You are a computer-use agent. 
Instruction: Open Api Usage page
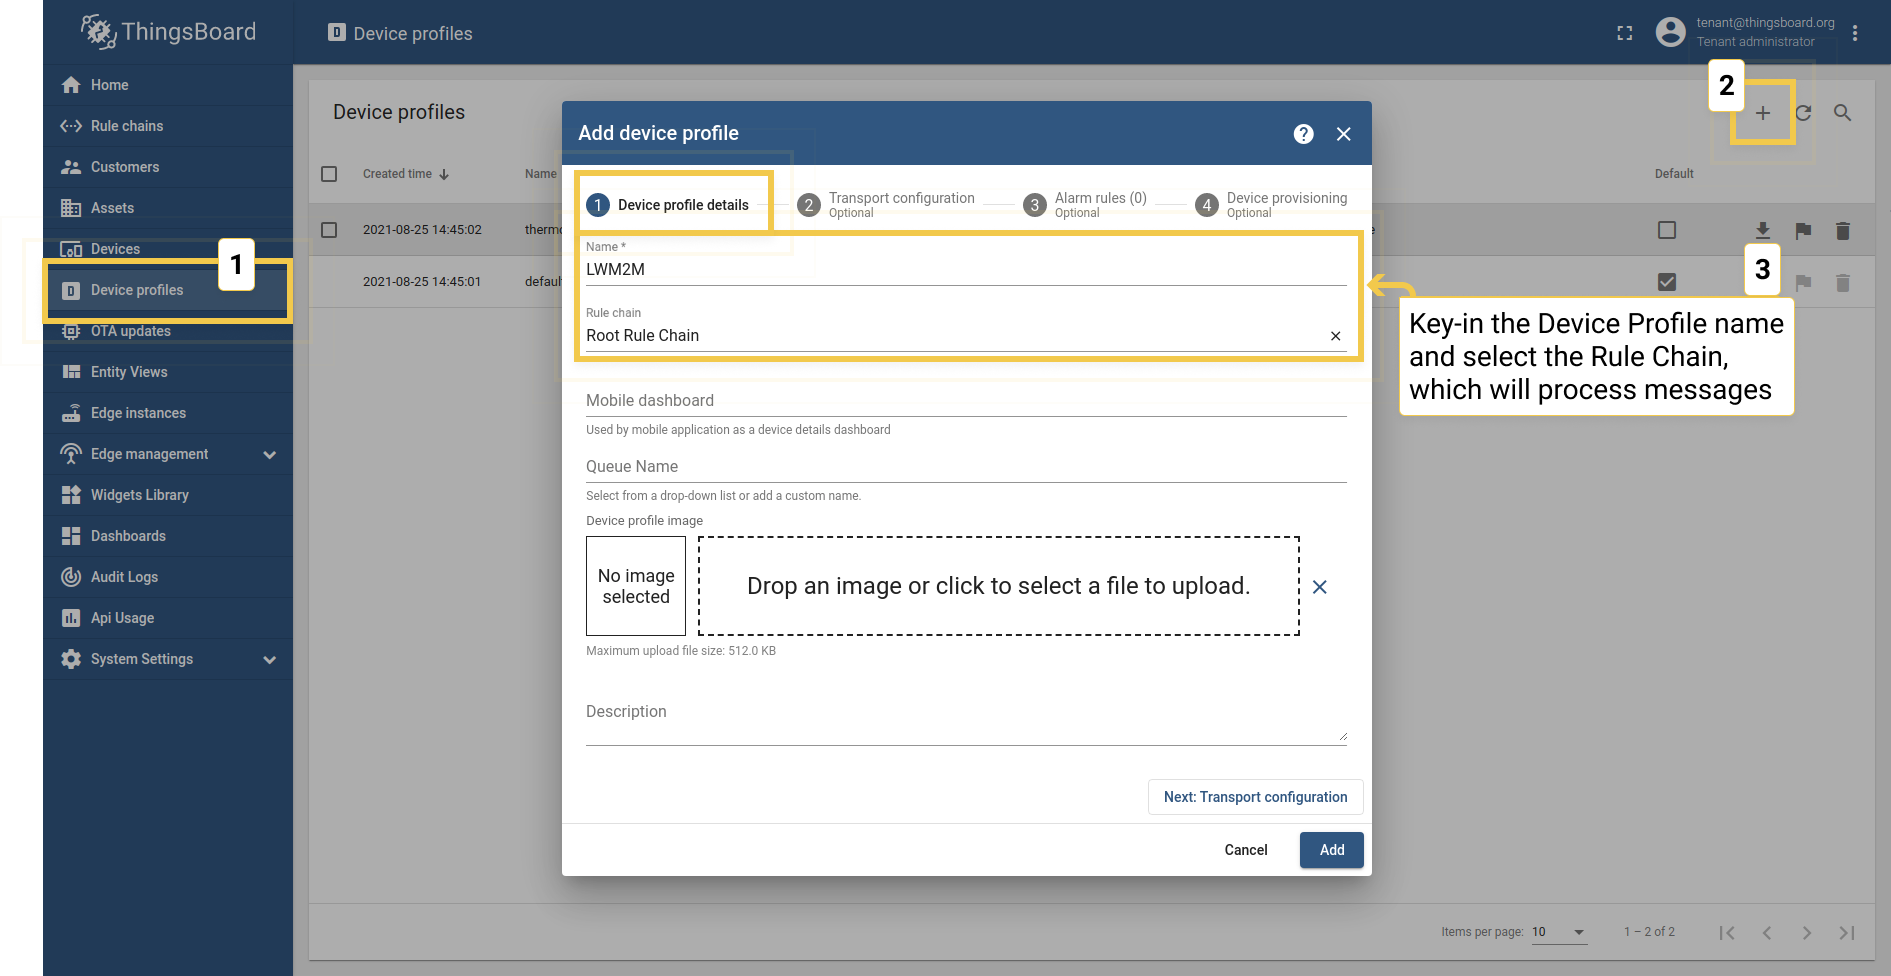coord(168,618)
